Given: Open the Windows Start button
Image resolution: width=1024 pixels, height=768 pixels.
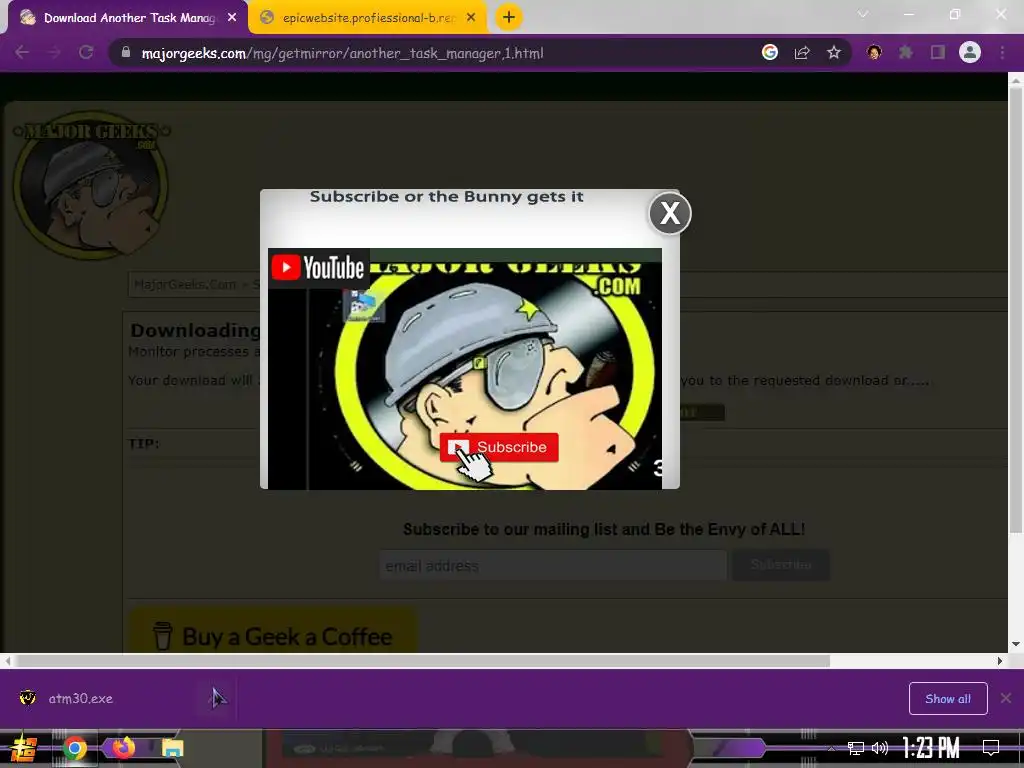Looking at the screenshot, I should (24, 748).
